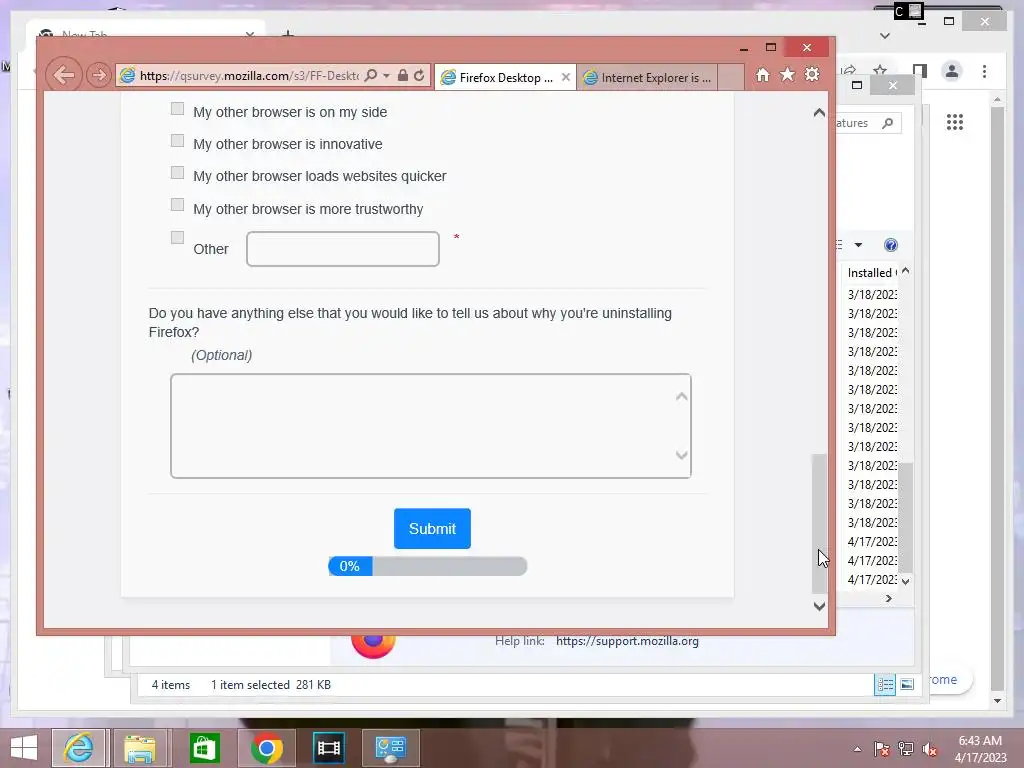The width and height of the screenshot is (1024, 768).
Task: Check 'My other browser is on my side'
Action: (x=177, y=108)
